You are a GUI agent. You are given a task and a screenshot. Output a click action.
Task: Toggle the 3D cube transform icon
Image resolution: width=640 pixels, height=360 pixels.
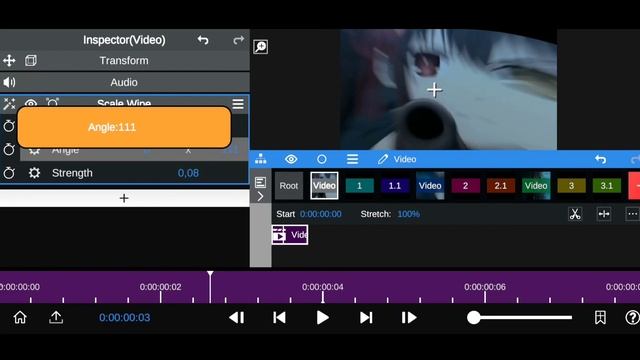[31, 61]
